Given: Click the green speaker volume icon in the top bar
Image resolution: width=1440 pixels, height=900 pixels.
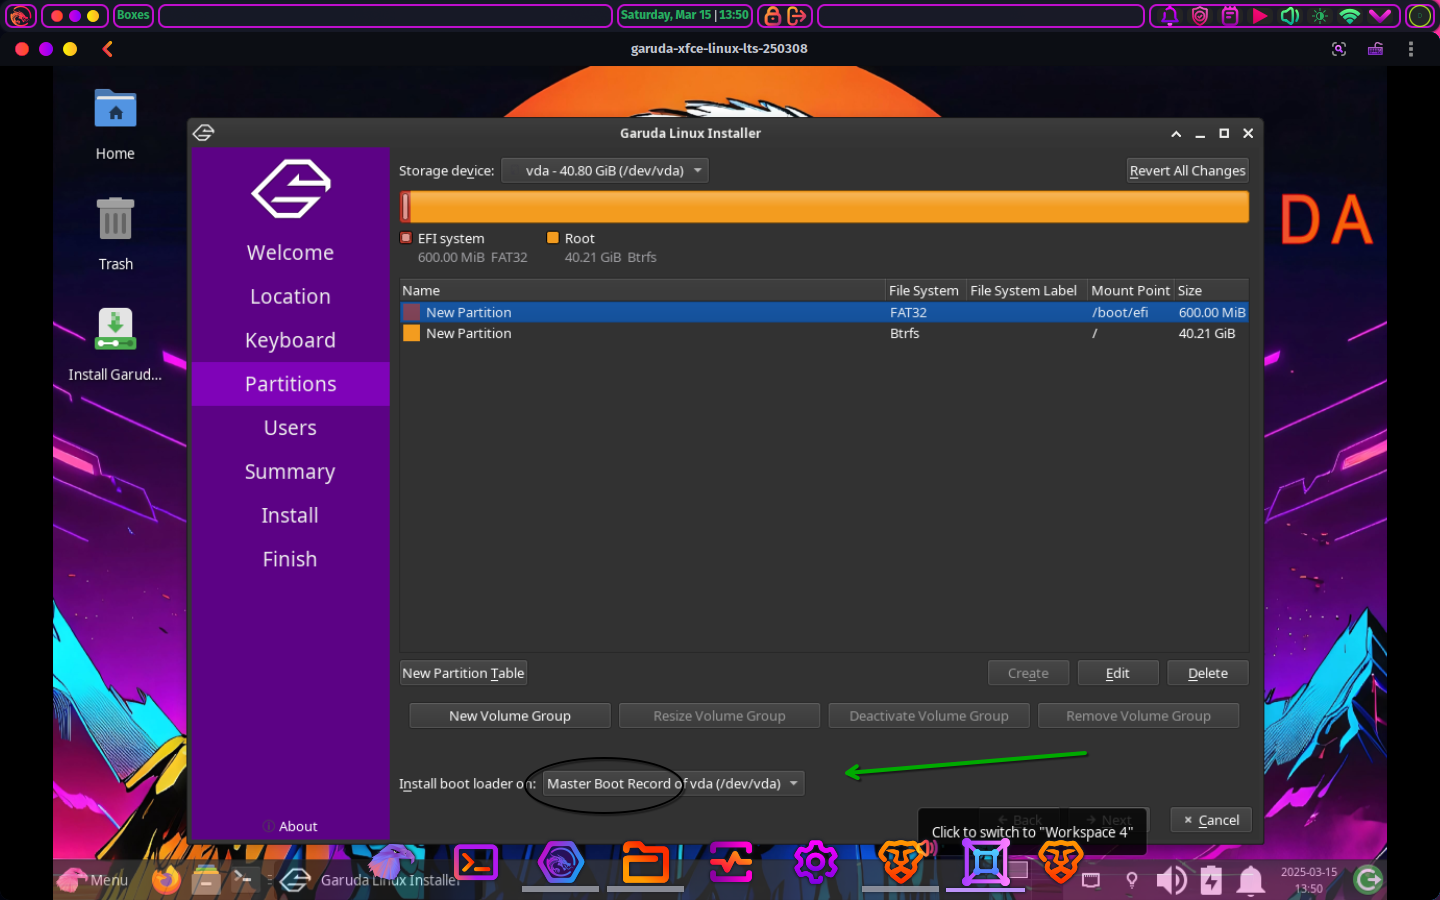Looking at the screenshot, I should 1290,16.
